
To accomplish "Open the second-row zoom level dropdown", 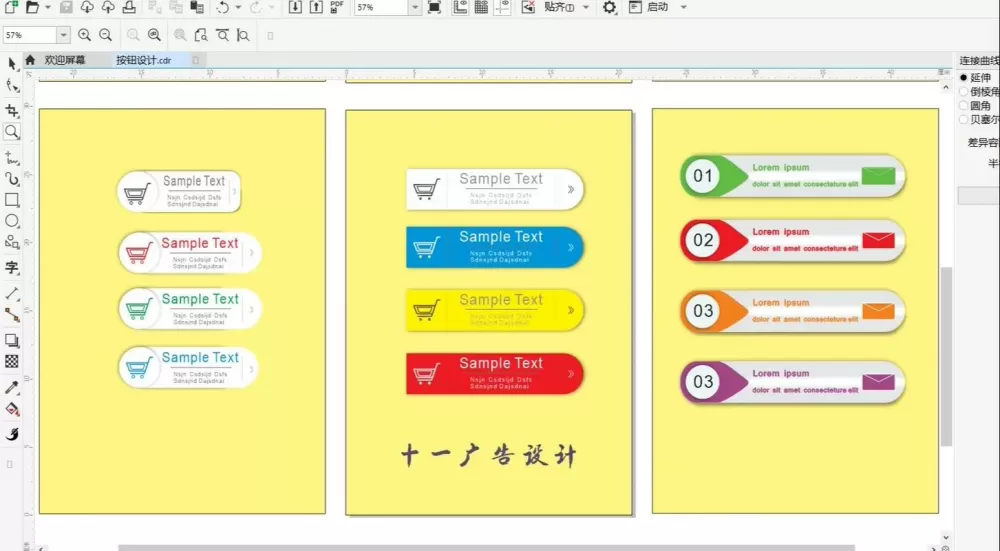I will (63, 35).
